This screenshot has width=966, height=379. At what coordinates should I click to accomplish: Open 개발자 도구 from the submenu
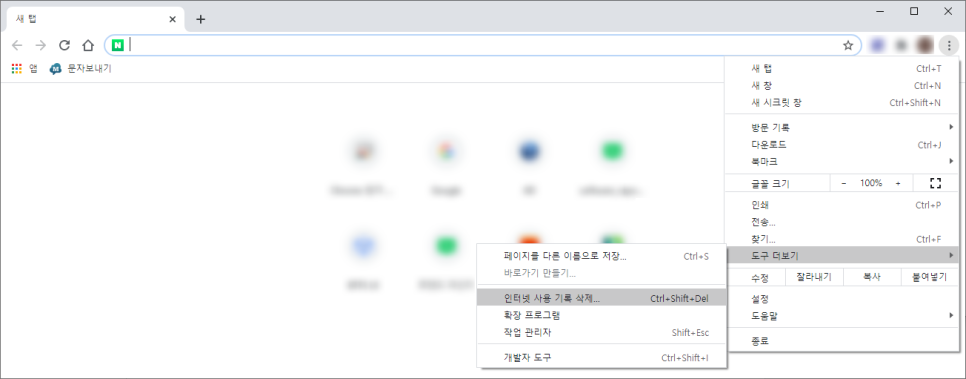(601, 357)
